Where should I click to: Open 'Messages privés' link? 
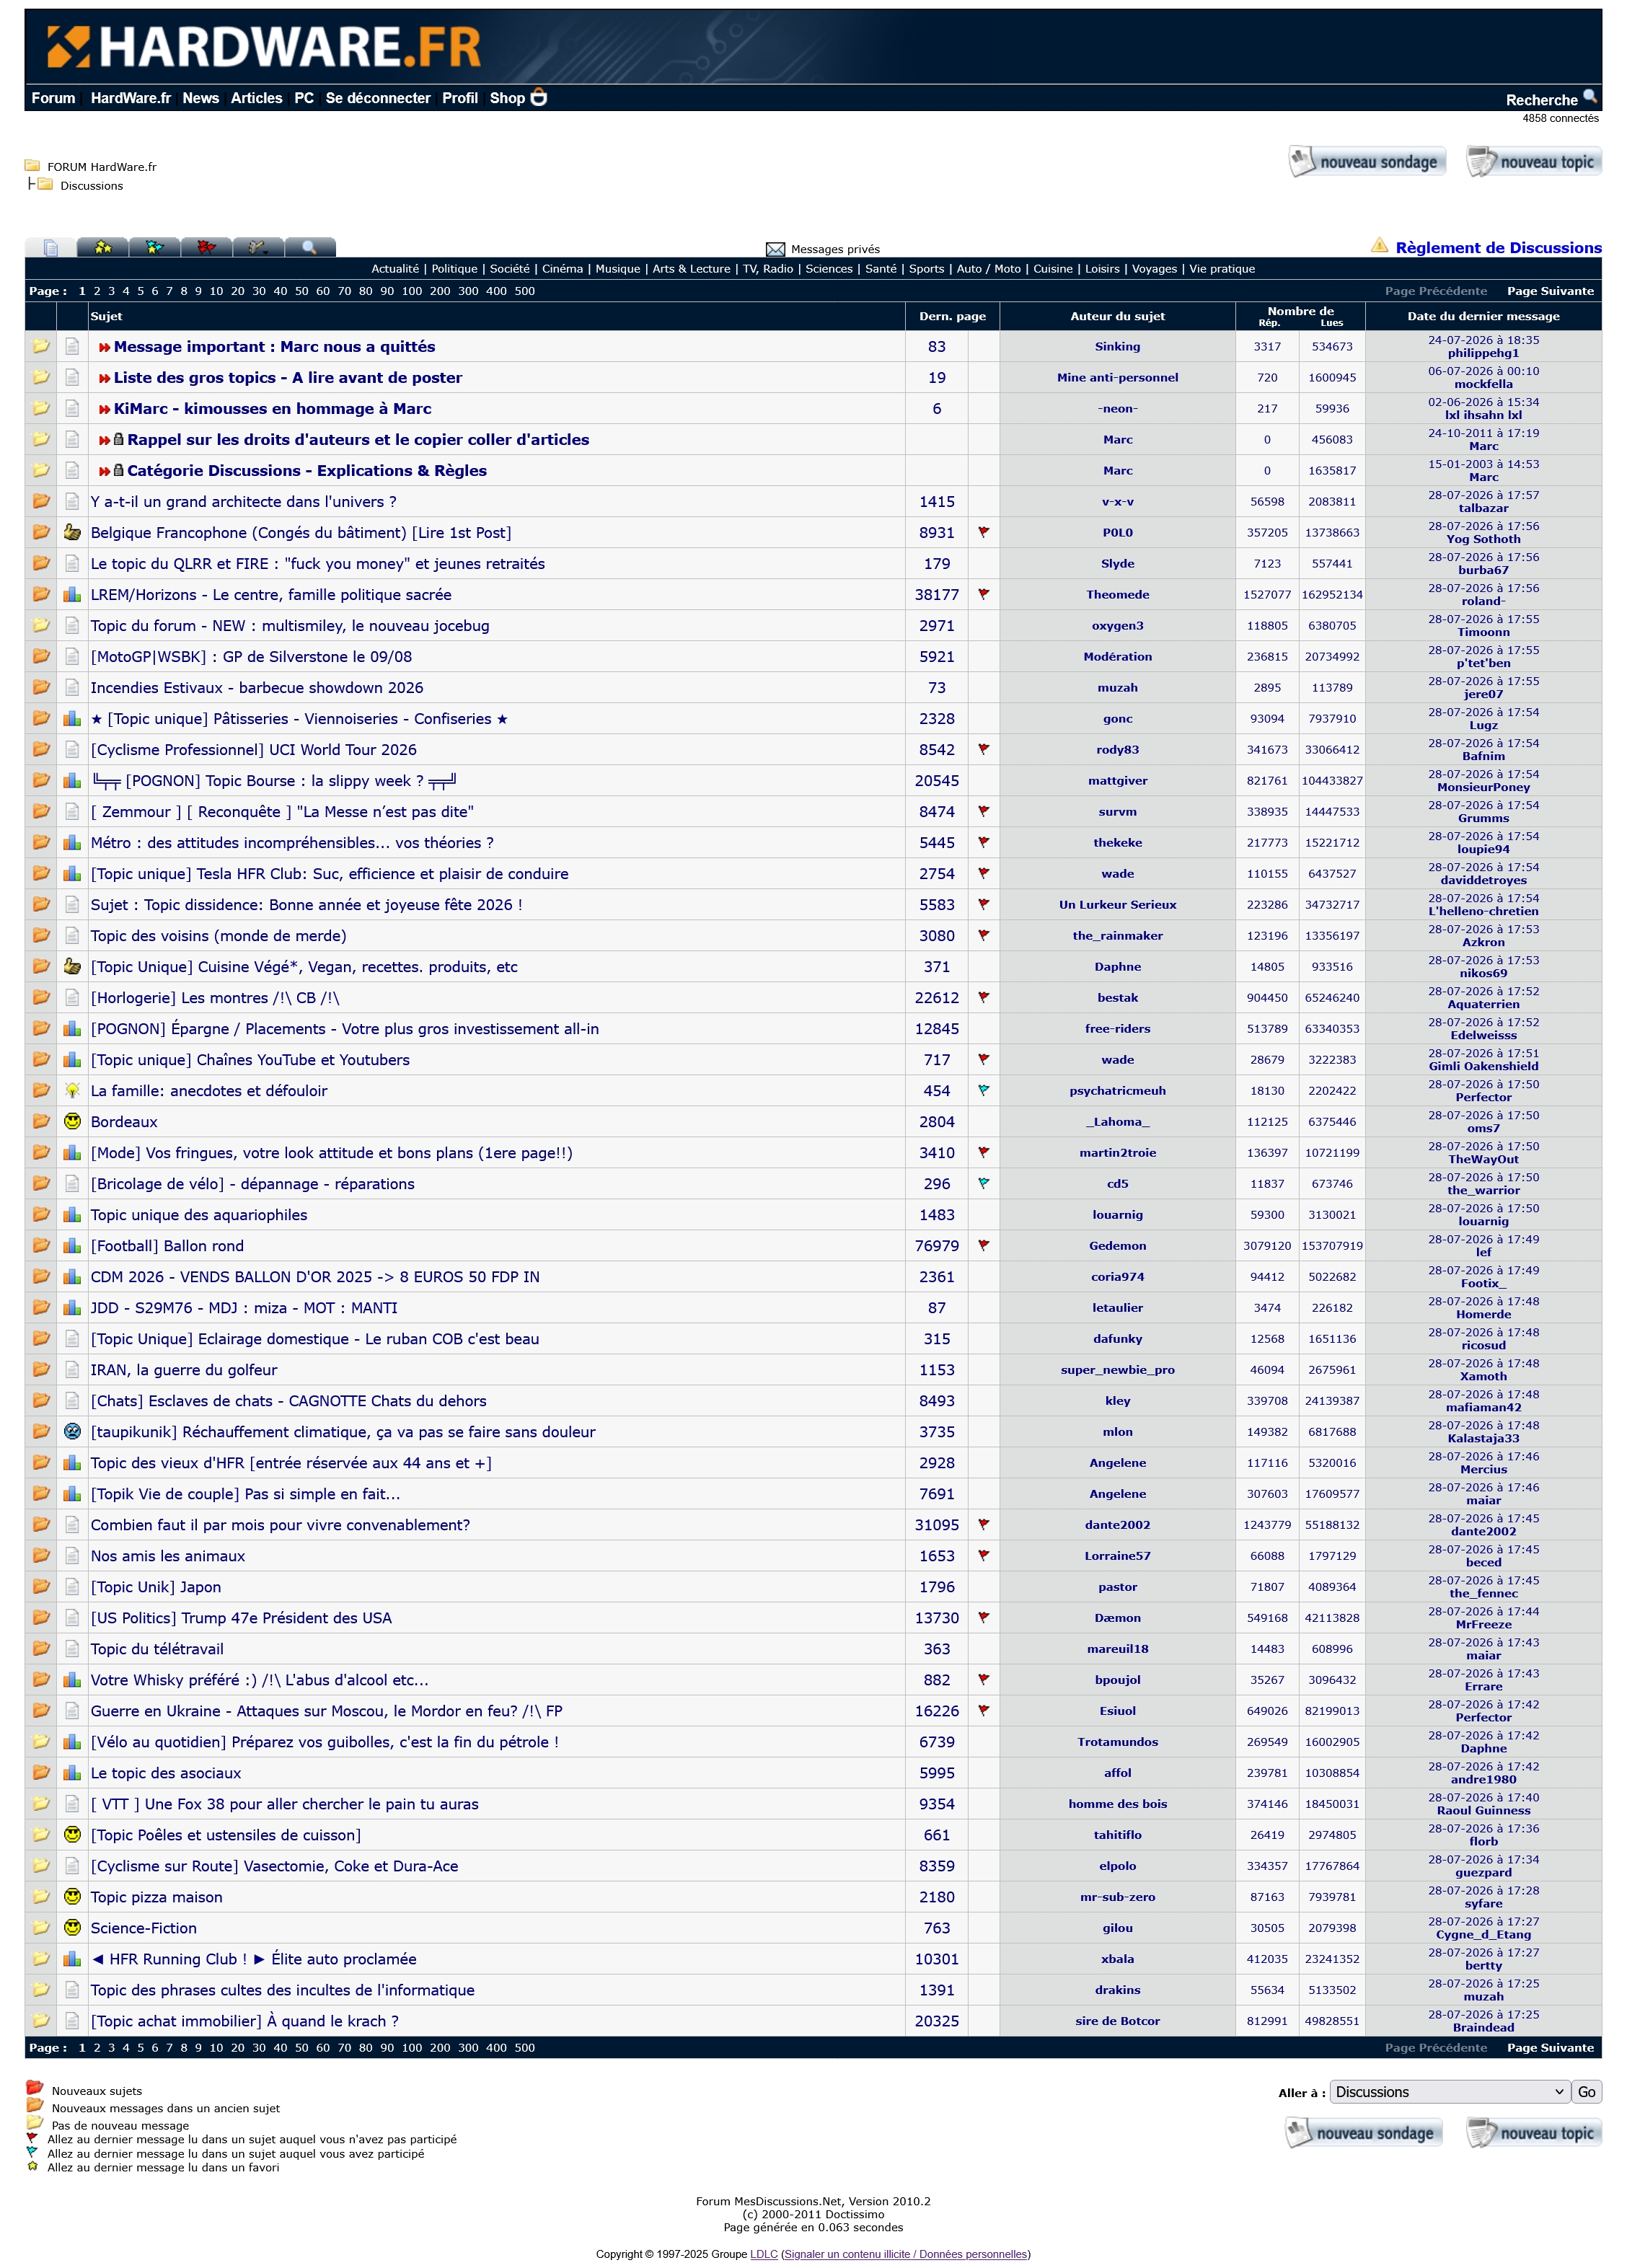click(x=835, y=249)
